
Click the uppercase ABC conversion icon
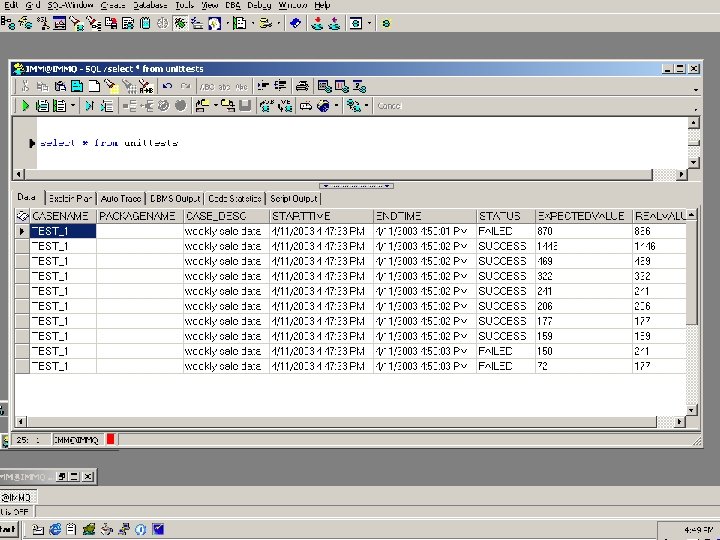[207, 86]
